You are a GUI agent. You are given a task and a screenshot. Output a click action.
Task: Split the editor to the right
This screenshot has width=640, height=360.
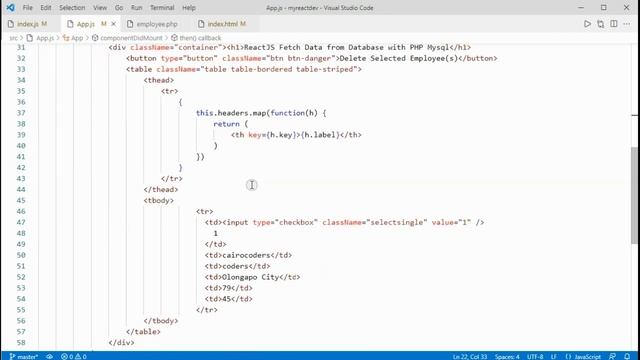point(613,24)
